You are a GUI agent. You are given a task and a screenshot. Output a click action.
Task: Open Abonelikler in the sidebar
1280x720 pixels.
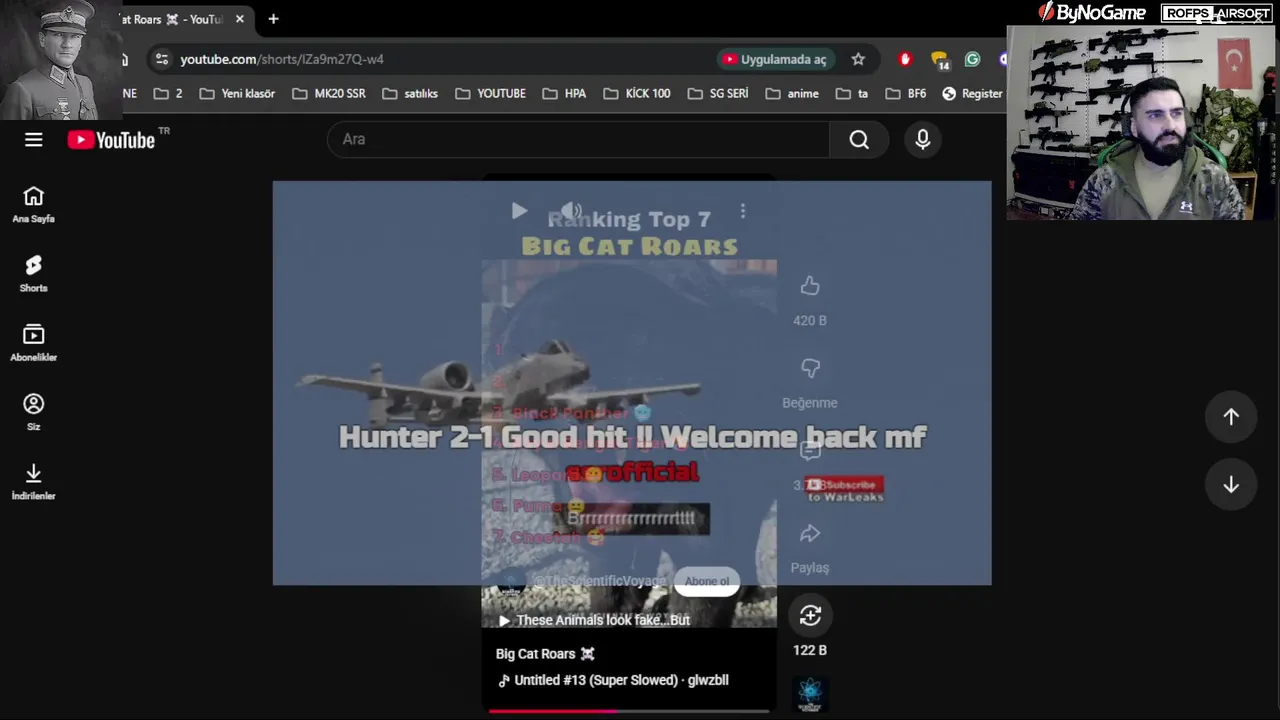(x=33, y=342)
